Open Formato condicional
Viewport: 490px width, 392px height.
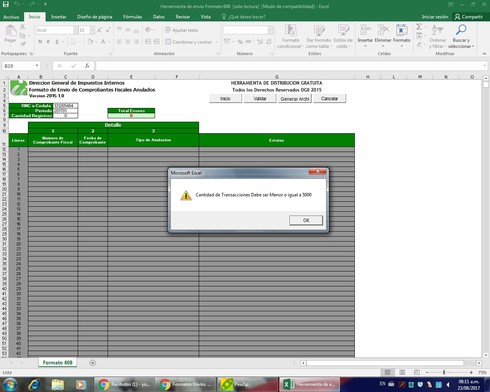pos(290,36)
